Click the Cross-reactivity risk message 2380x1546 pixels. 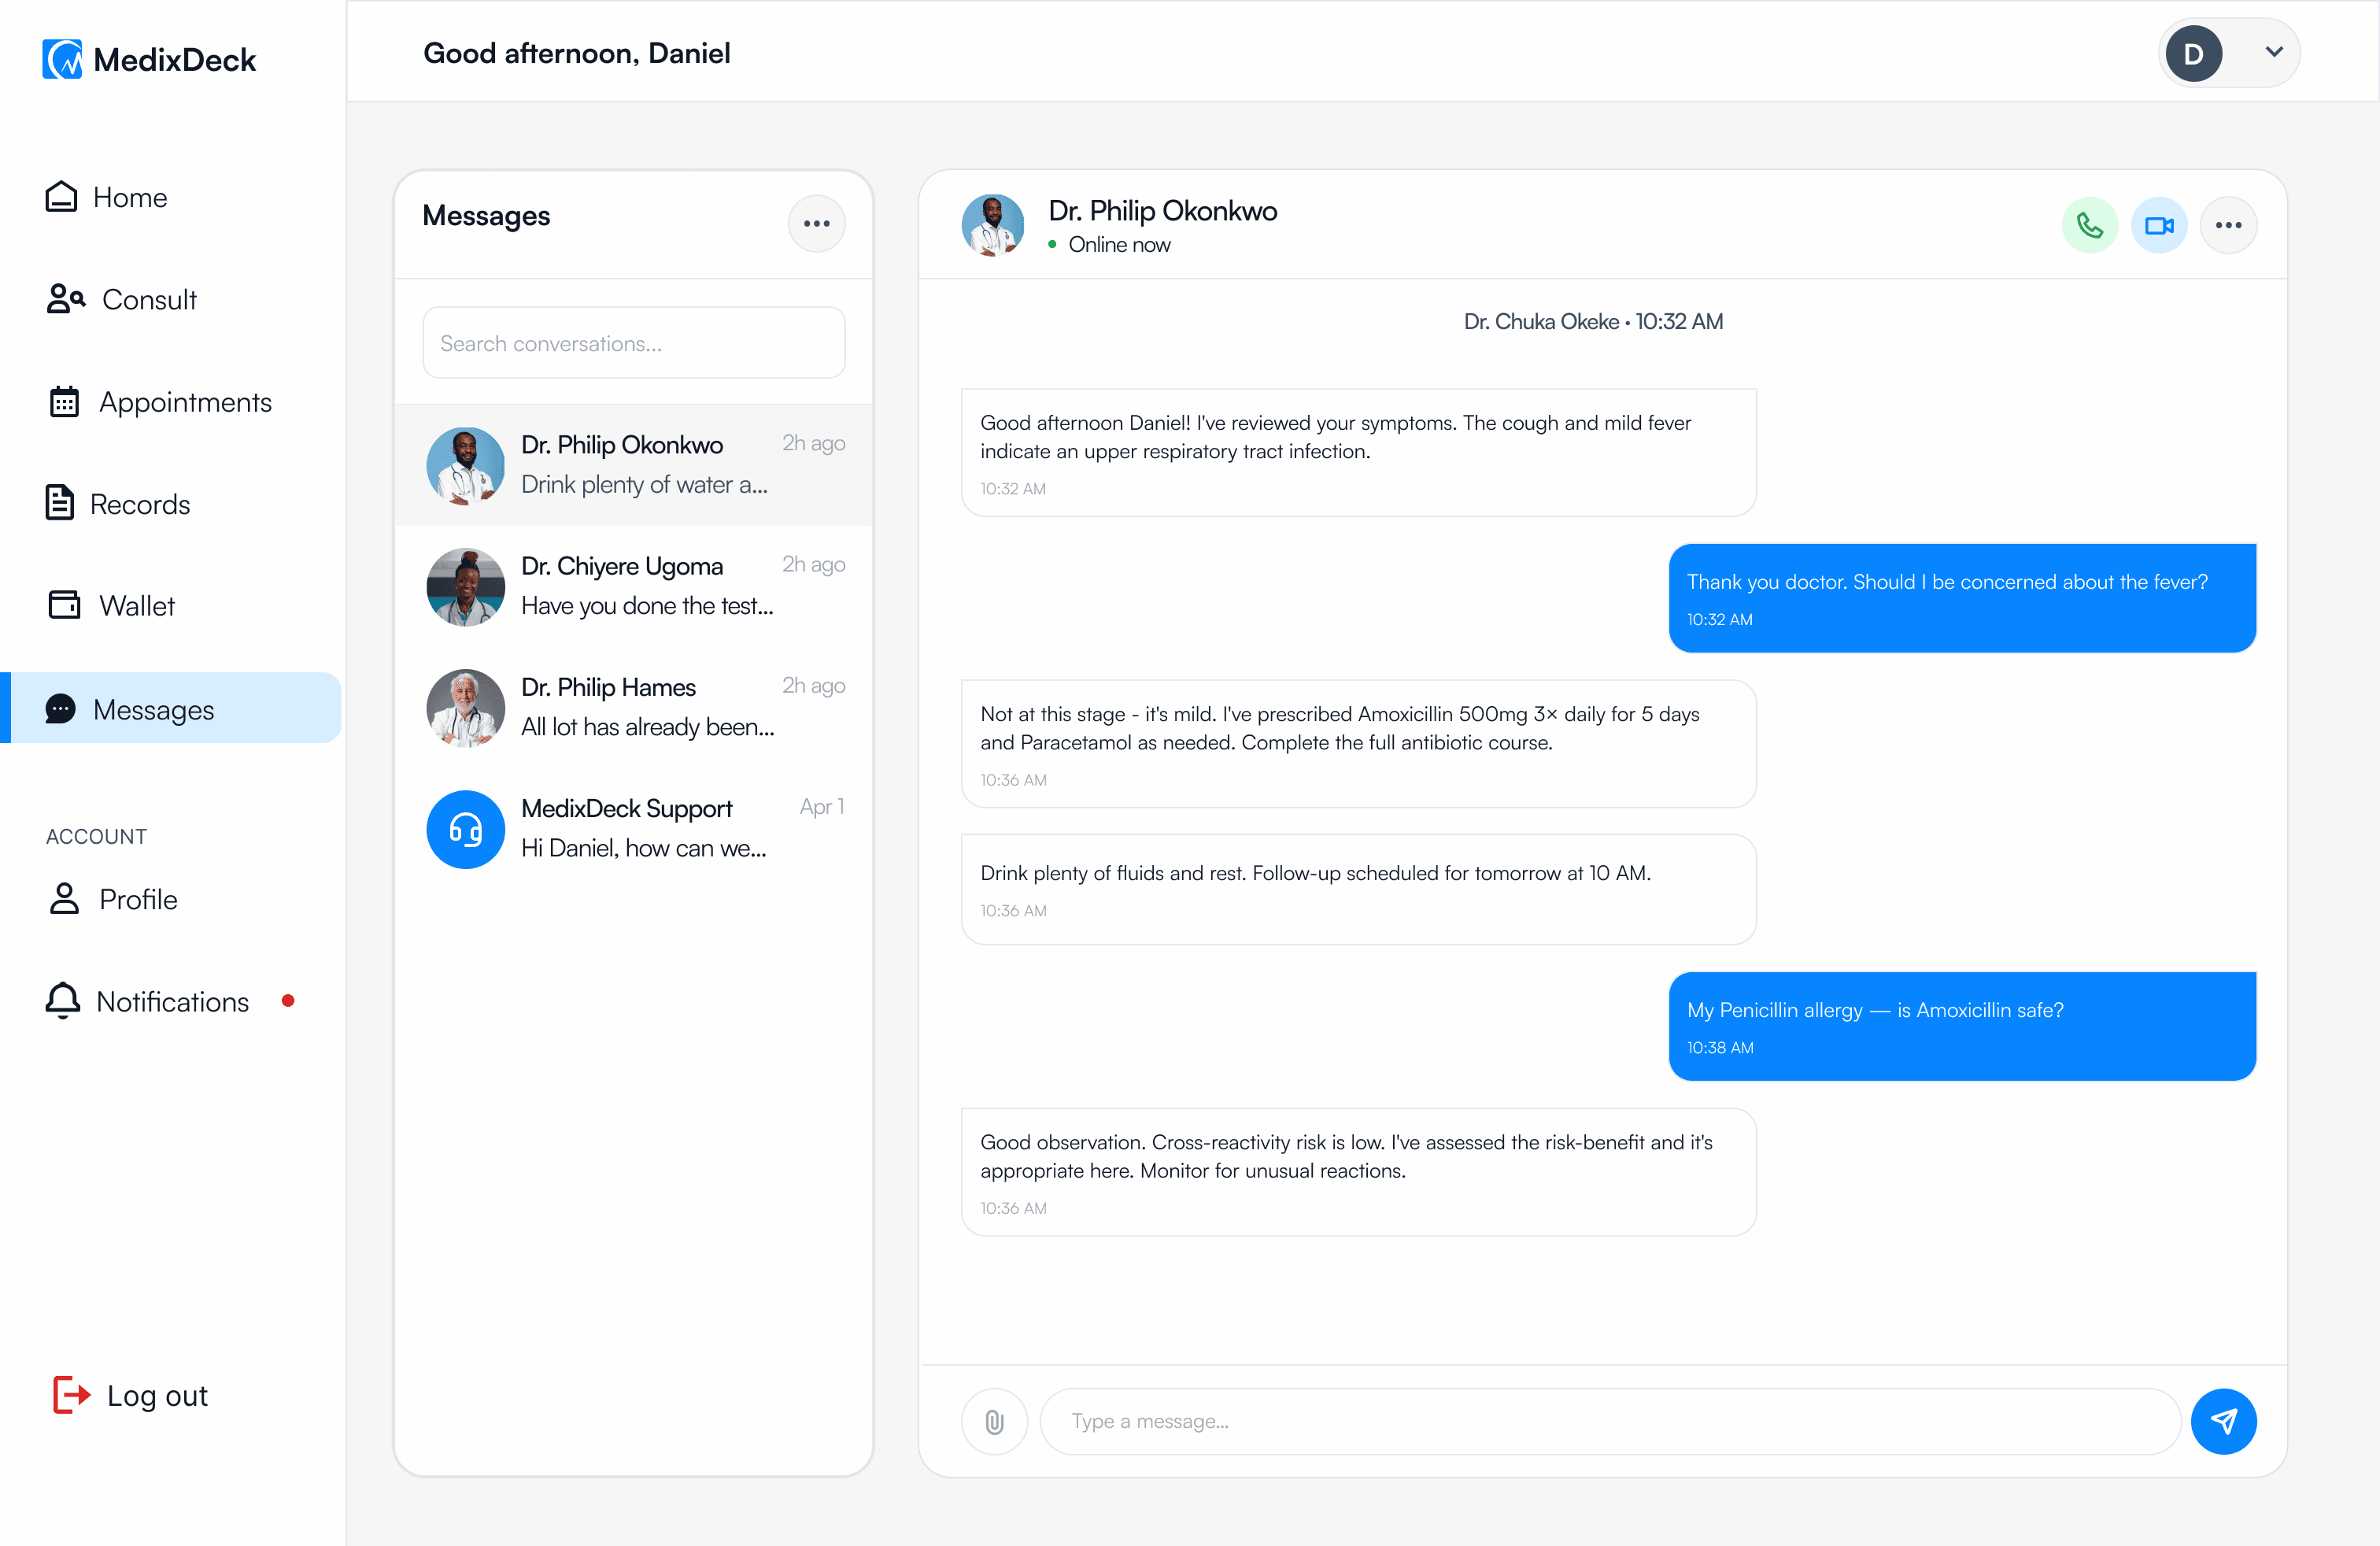tap(1358, 1172)
